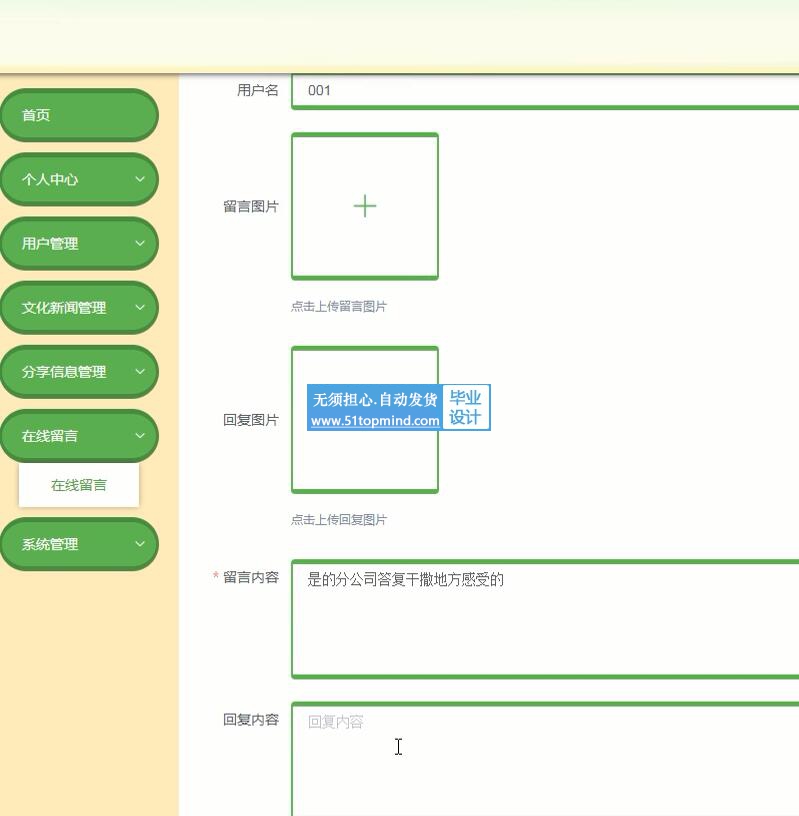This screenshot has width=799, height=816.
Task: Expand the 个人中心 chevron arrow
Action: click(x=140, y=179)
